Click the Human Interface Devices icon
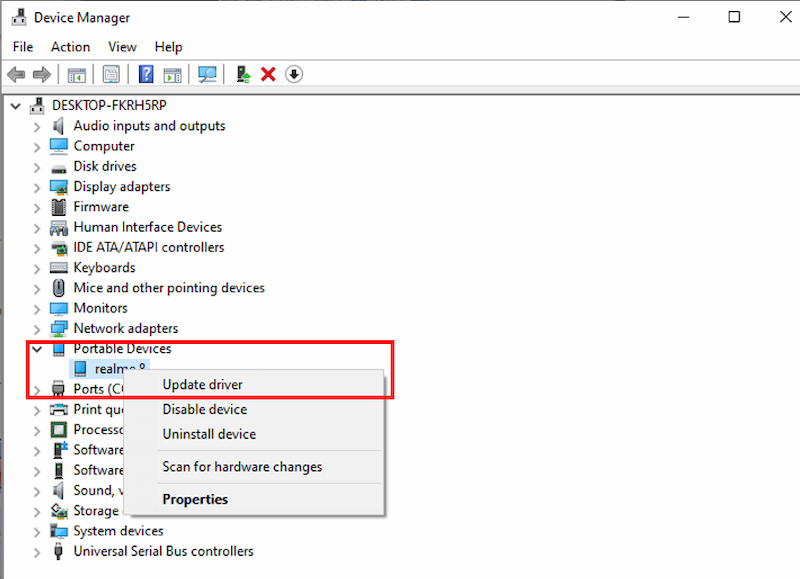The width and height of the screenshot is (800, 579). [59, 228]
